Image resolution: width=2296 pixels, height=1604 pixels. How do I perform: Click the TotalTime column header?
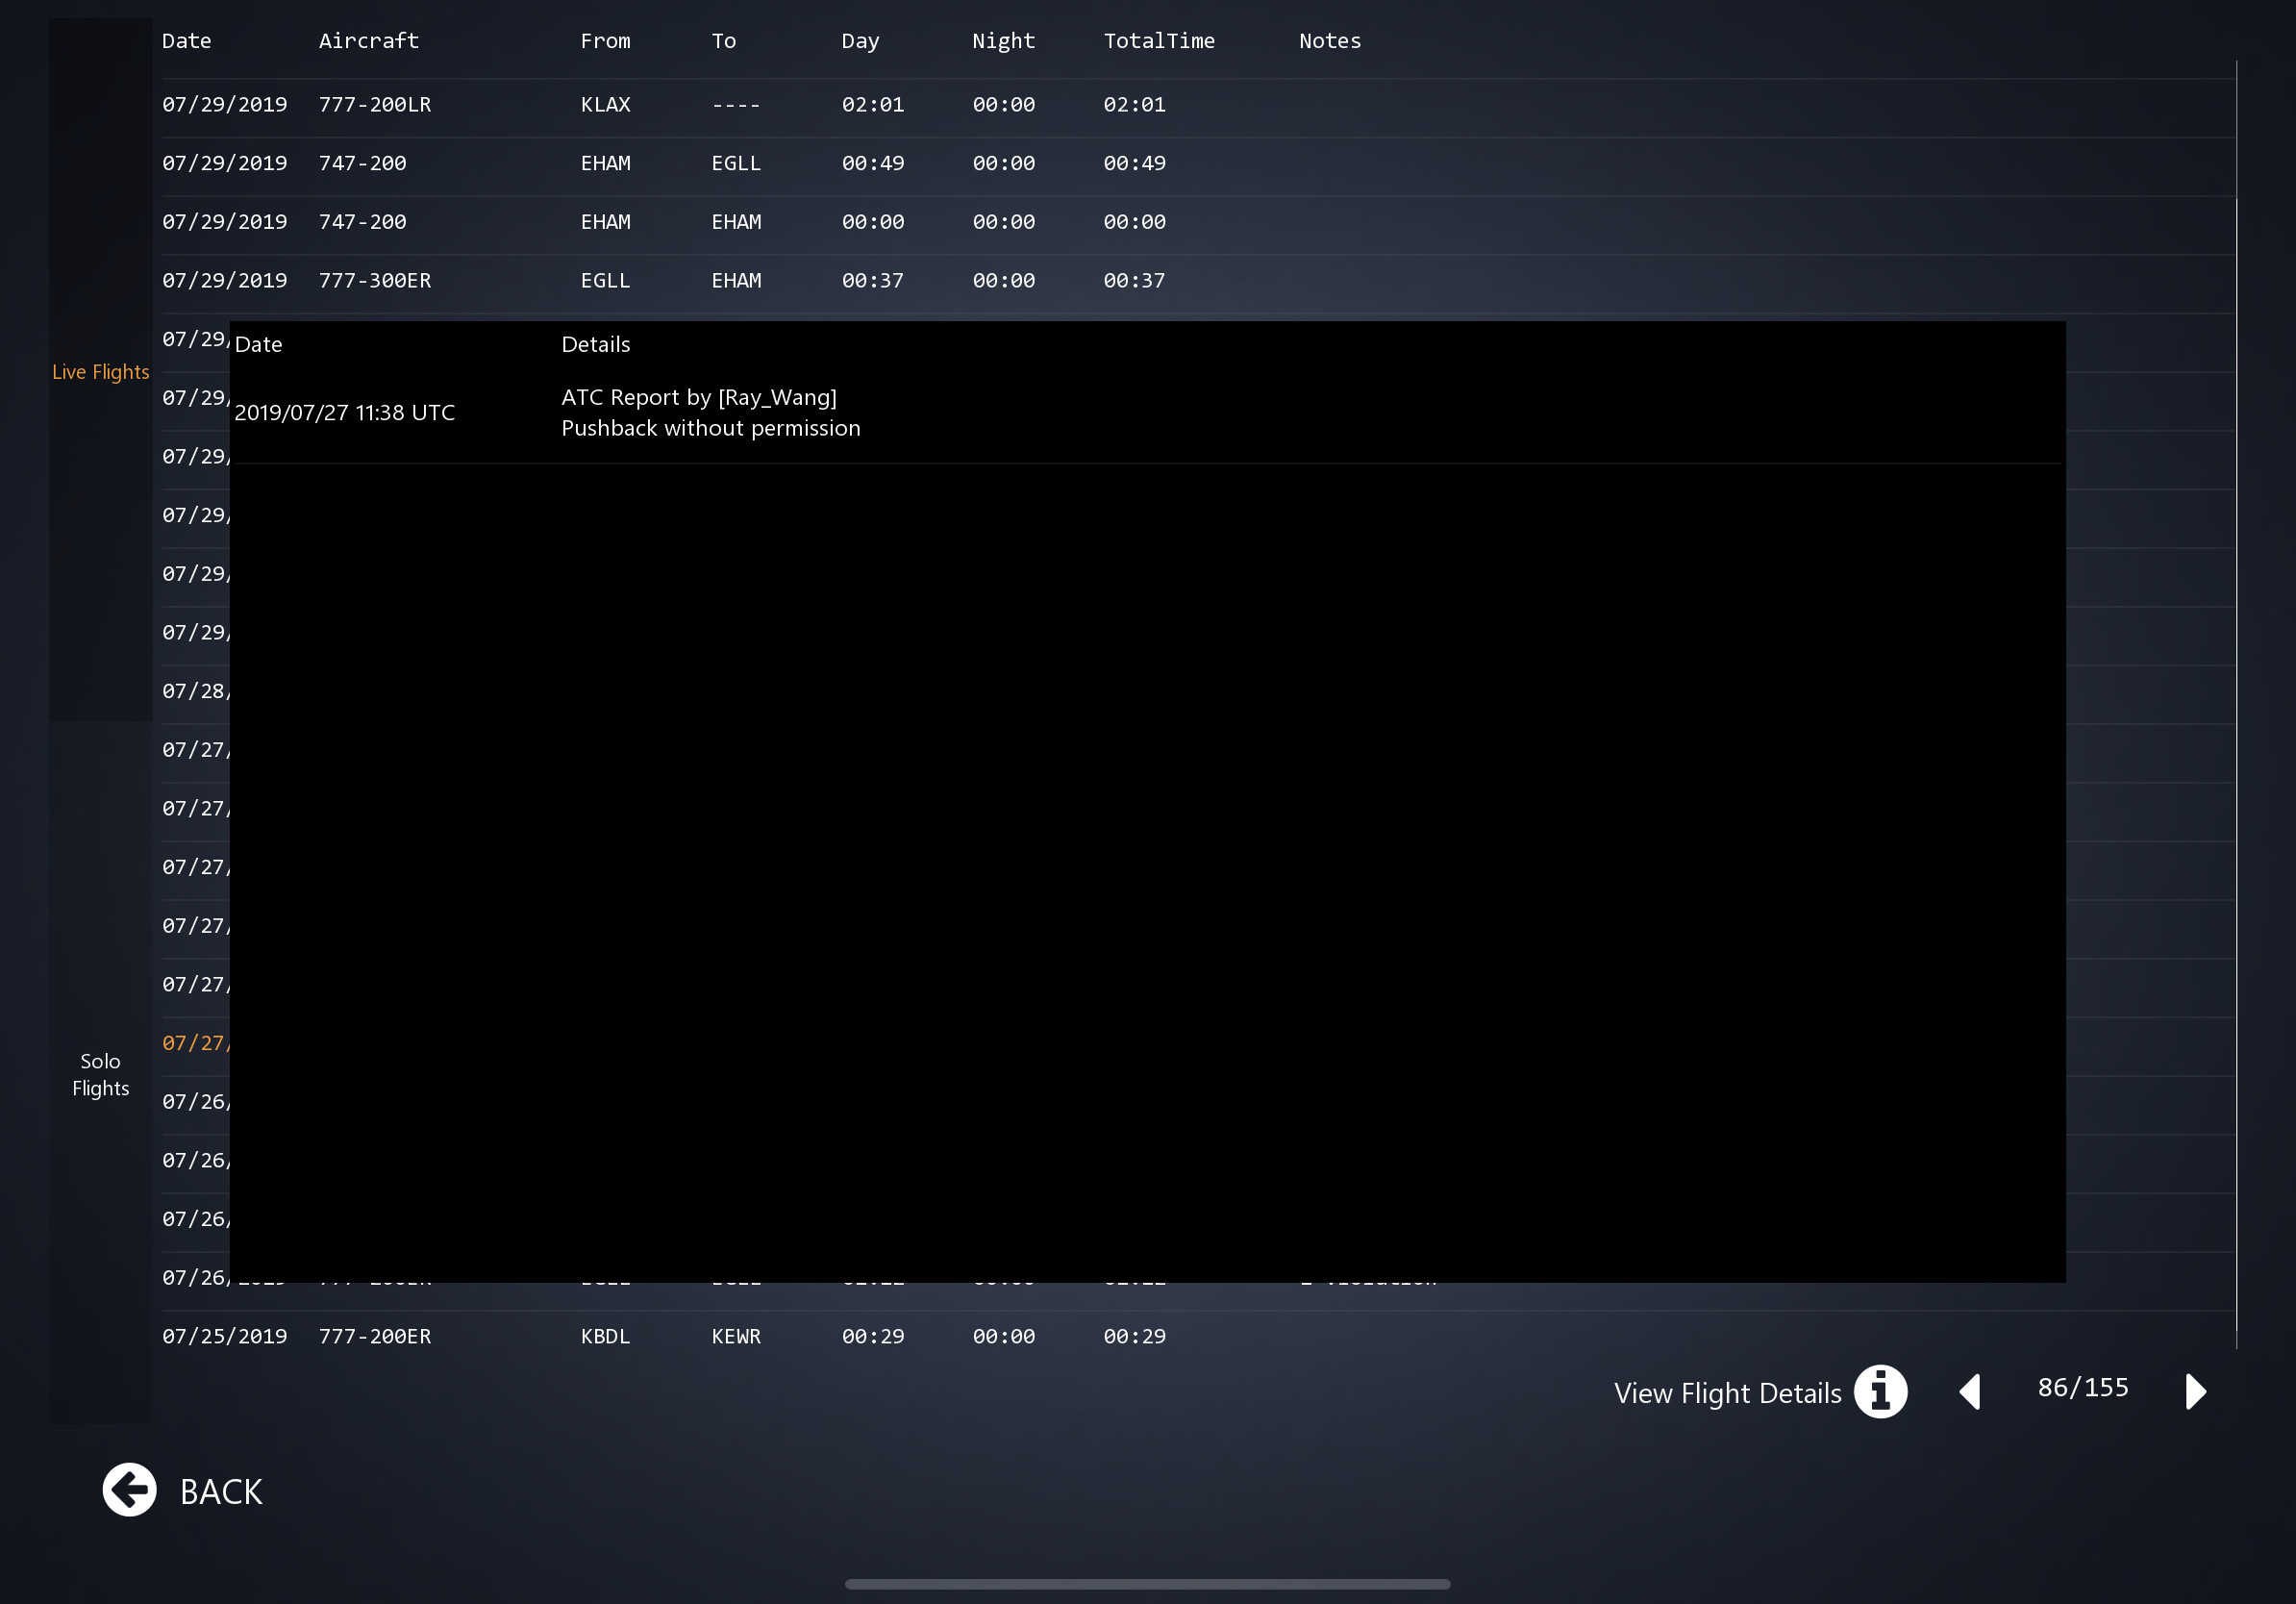coord(1158,41)
